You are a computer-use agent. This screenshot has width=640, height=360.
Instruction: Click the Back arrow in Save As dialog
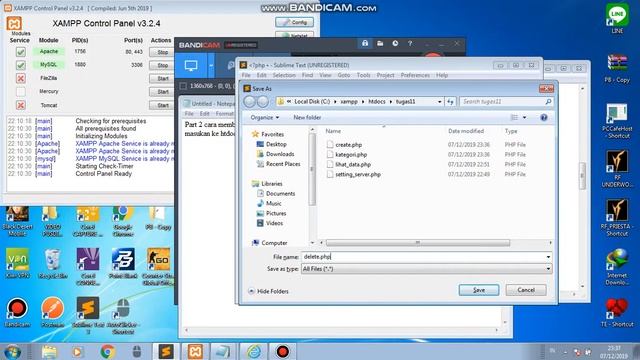point(249,102)
